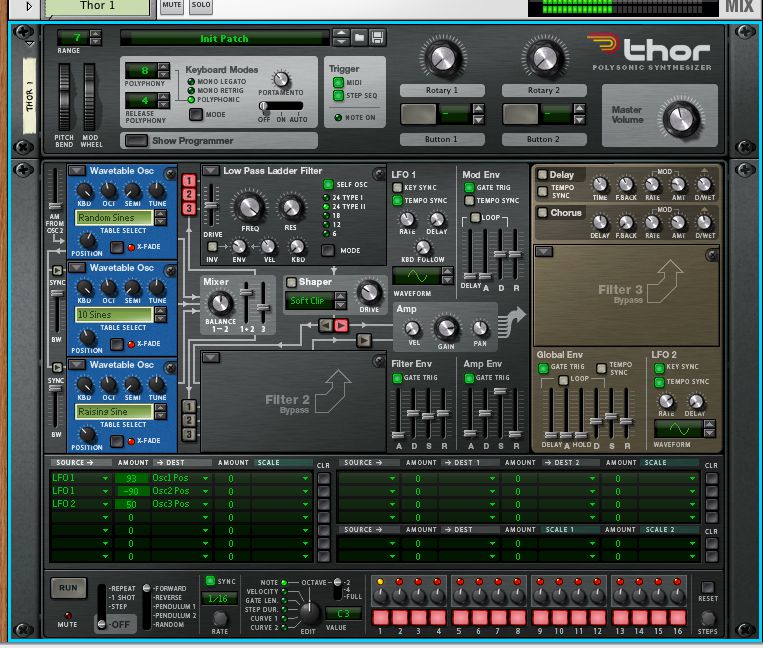Open the Filter 2 type selector arrow

pos(211,358)
